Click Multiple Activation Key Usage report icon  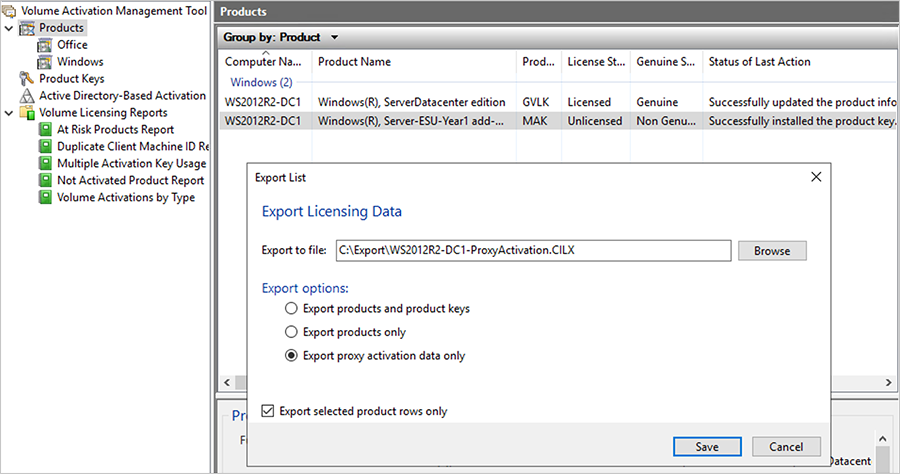(x=45, y=164)
